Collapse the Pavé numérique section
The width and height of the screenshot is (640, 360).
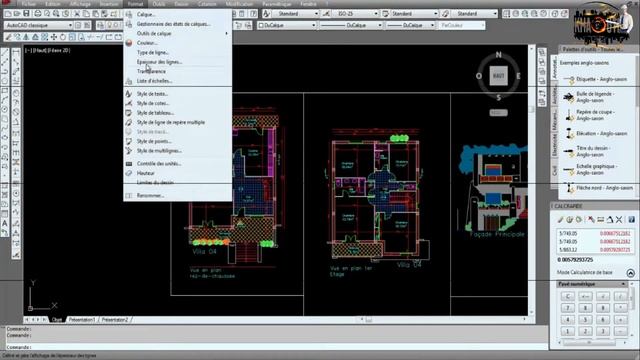[623, 284]
